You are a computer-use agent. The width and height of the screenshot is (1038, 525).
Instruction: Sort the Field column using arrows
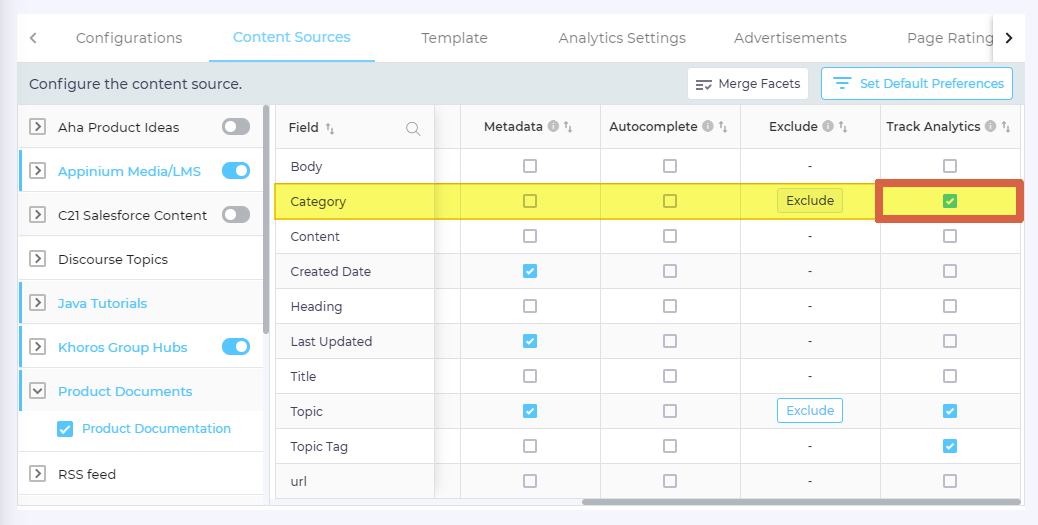pyautogui.click(x=331, y=128)
